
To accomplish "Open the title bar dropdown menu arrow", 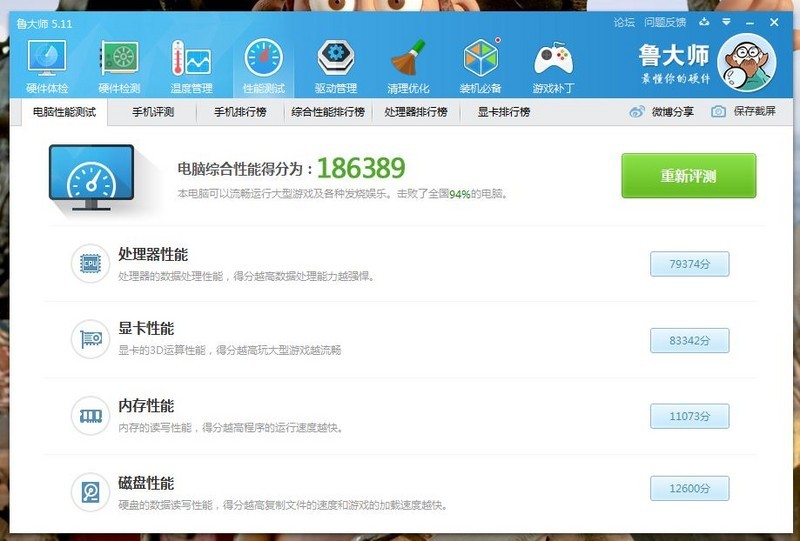I will coord(727,22).
